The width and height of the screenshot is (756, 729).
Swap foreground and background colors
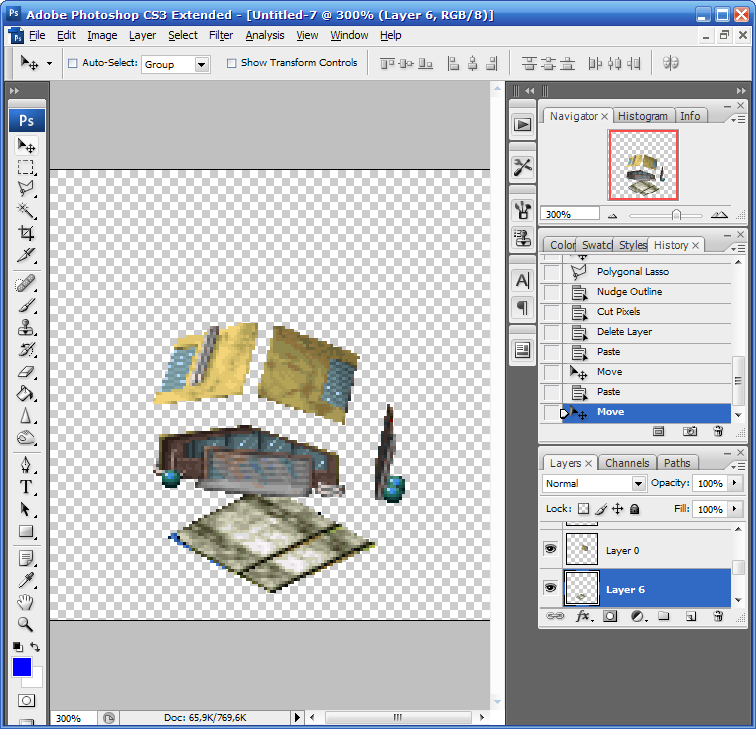click(35, 647)
